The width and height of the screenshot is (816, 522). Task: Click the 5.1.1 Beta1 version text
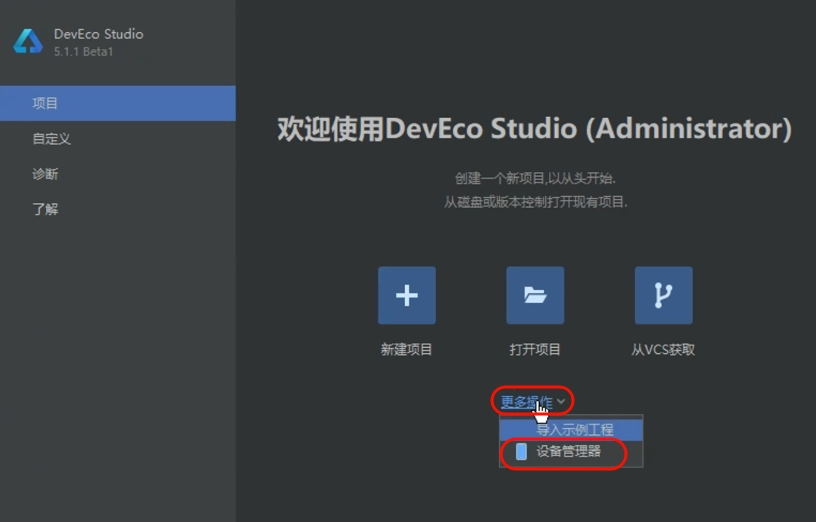[x=83, y=52]
